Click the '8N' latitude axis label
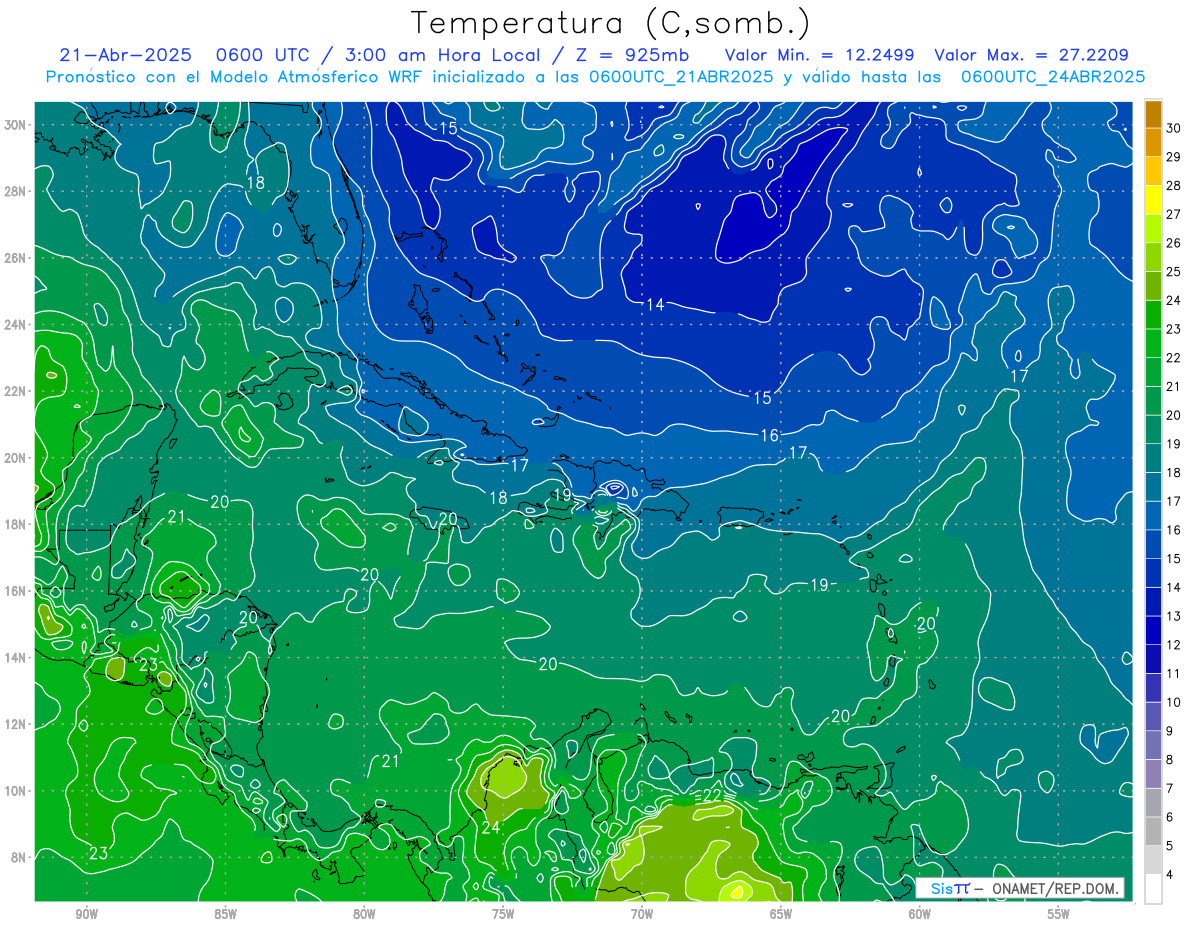This screenshot has height=927, width=1200. point(20,857)
